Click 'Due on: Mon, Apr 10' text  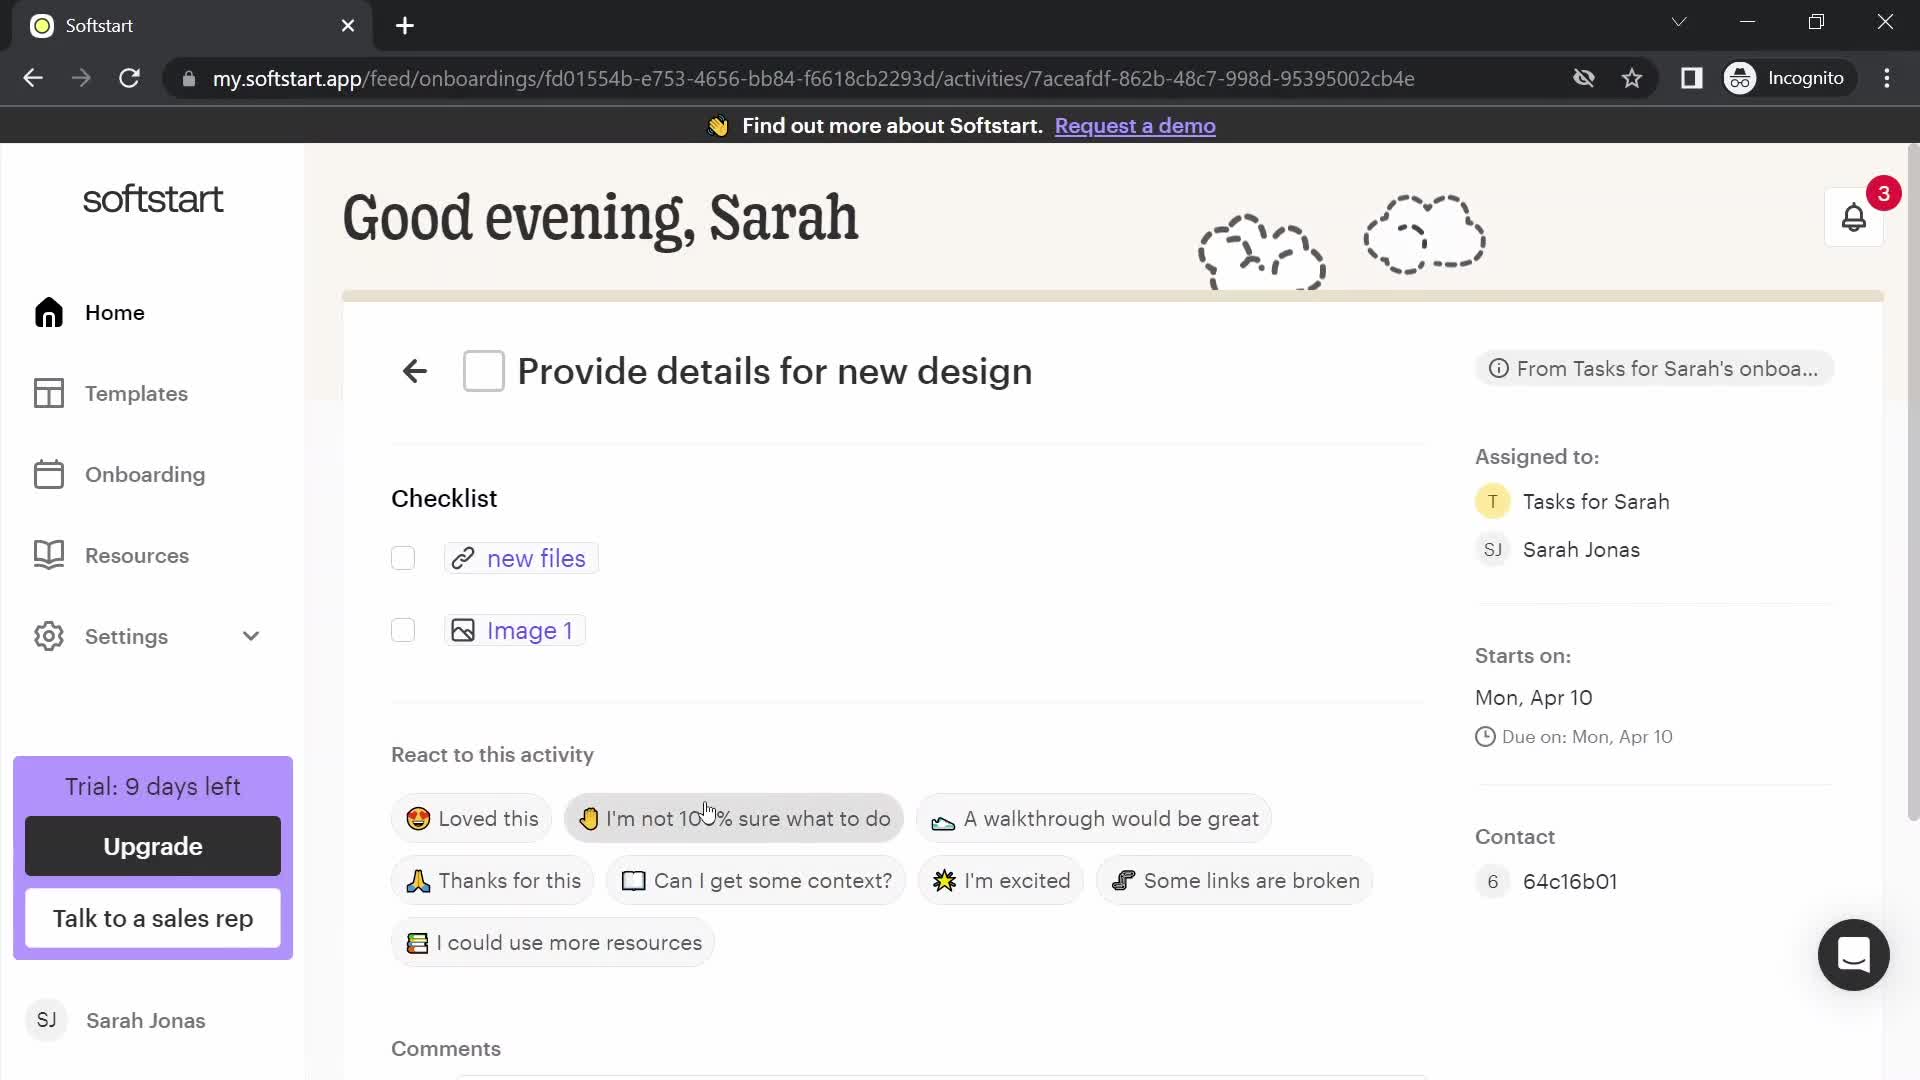pos(1587,737)
